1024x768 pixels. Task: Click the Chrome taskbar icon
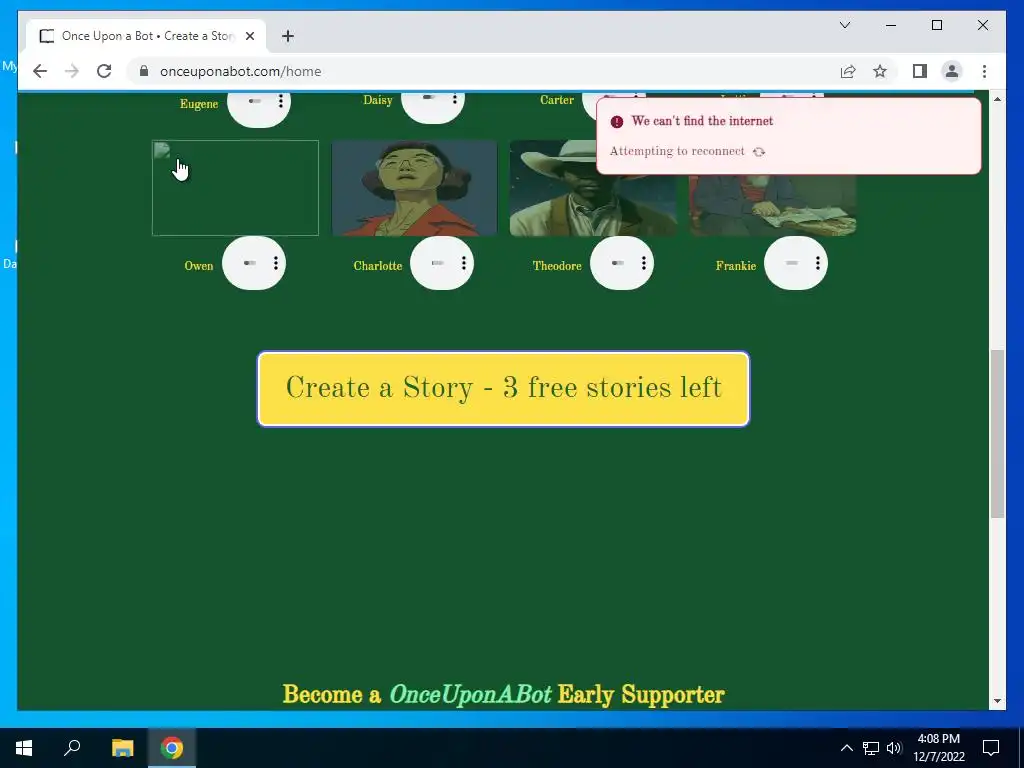172,748
